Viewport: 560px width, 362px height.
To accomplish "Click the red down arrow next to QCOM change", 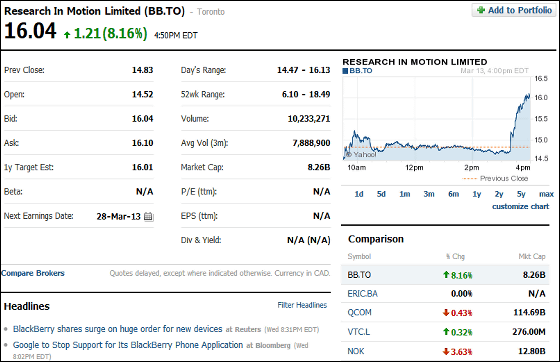I will tap(446, 313).
